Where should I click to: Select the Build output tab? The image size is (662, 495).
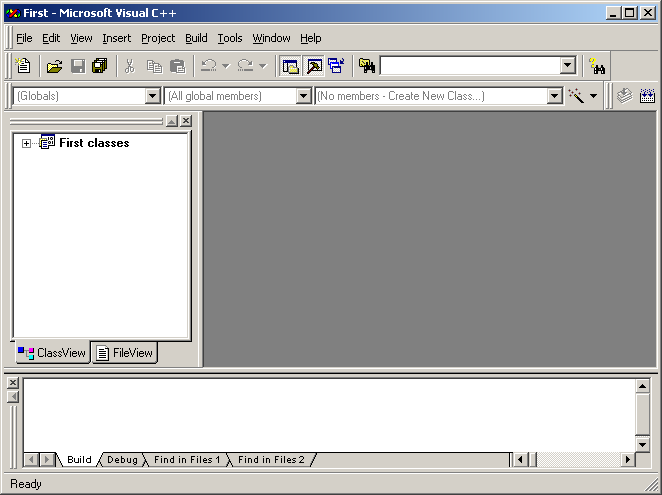tap(79, 460)
